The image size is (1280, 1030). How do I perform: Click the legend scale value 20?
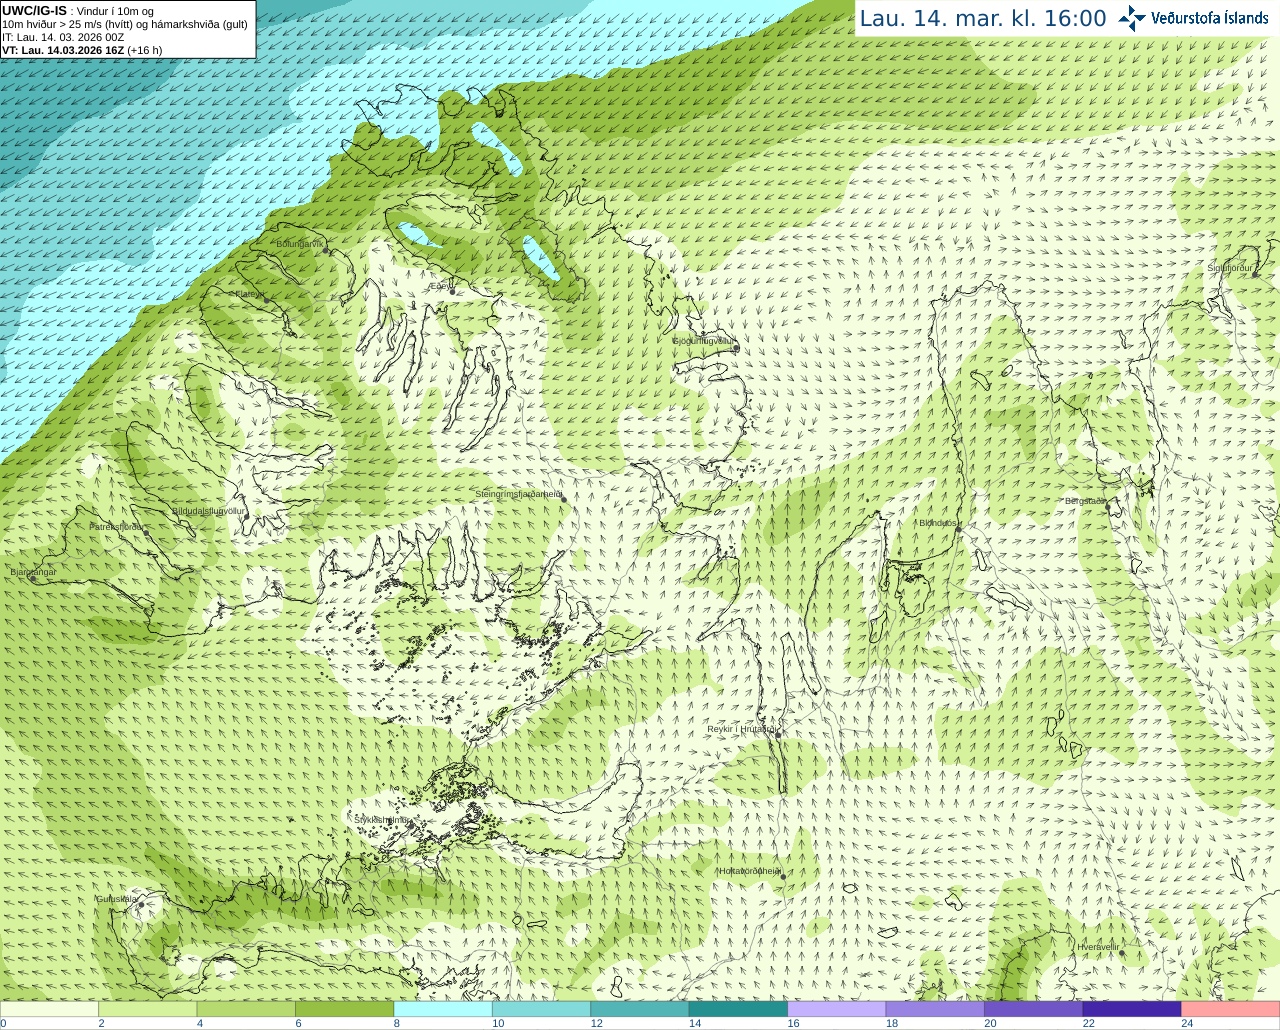[x=990, y=1023]
